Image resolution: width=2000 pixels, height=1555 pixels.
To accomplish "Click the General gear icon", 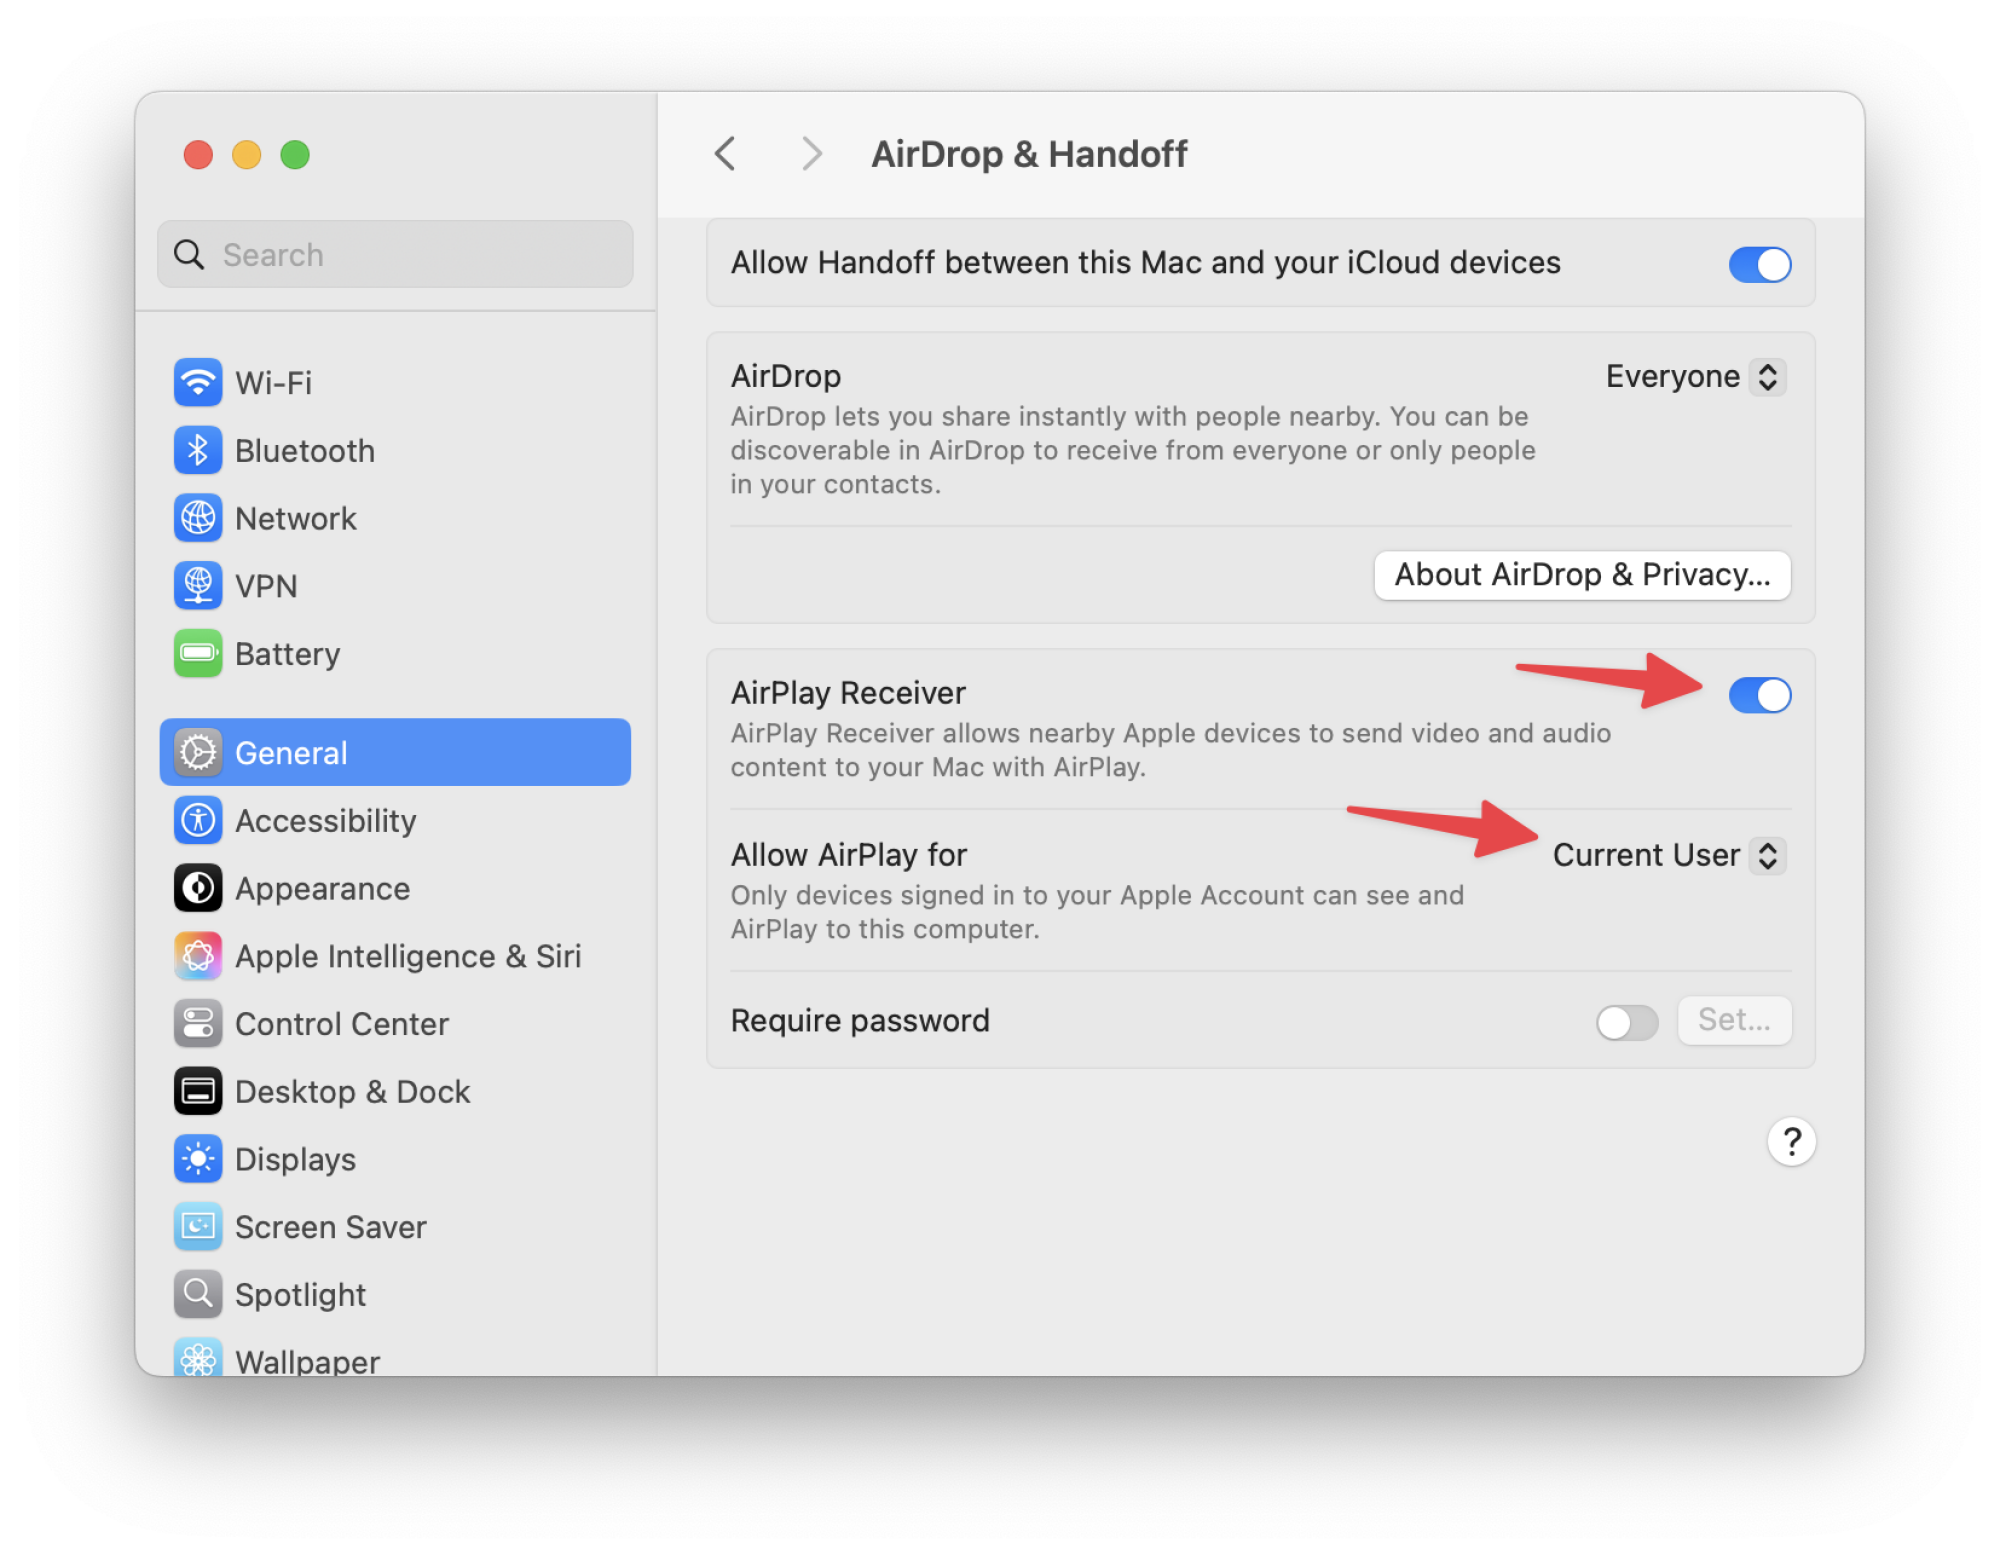I will [x=198, y=752].
